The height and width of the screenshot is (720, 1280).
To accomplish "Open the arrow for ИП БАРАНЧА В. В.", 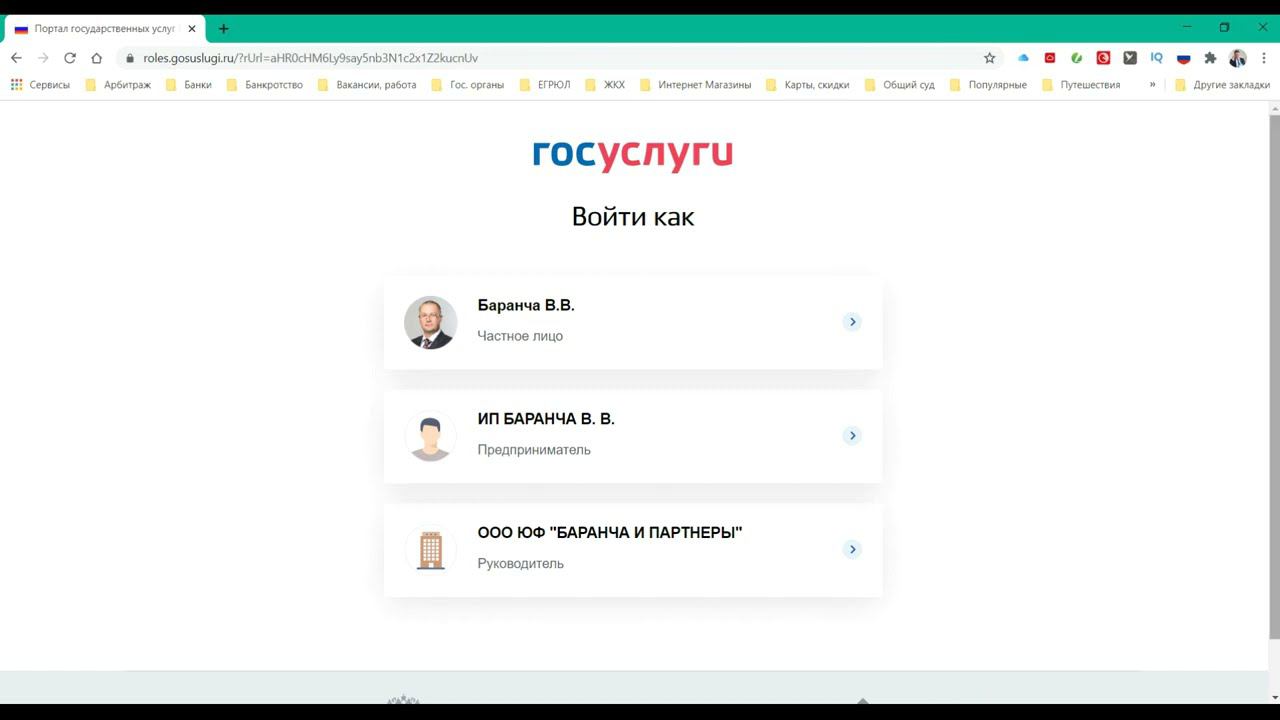I will pyautogui.click(x=851, y=436).
